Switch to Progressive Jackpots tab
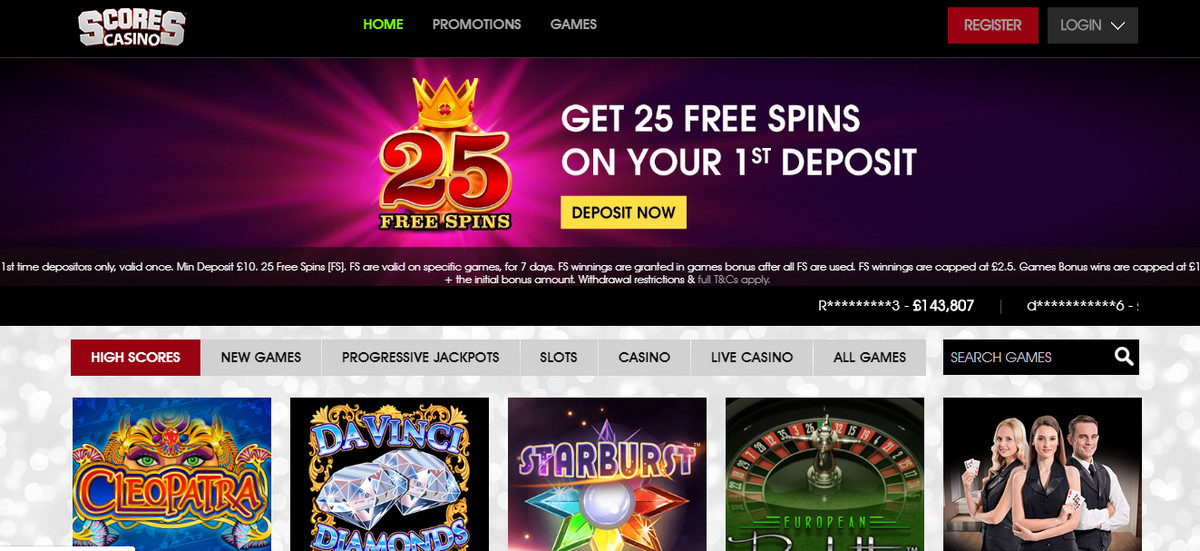Screen dimensions: 1200x551 [421, 357]
